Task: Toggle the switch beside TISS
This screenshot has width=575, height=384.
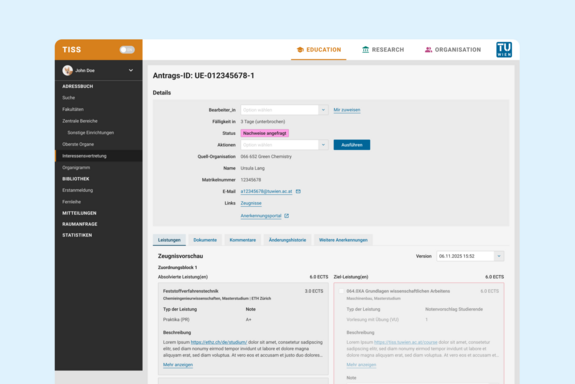Action: tap(127, 50)
